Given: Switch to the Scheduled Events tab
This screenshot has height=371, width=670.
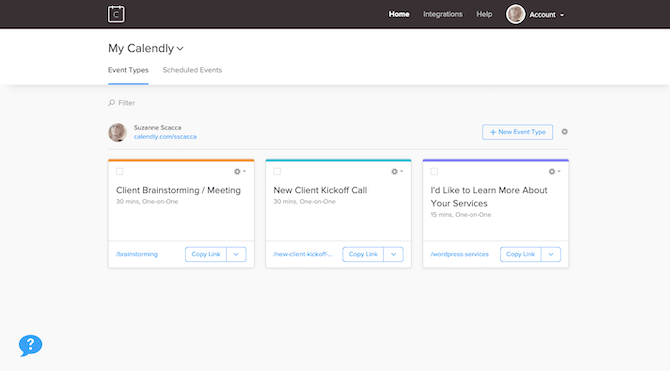Looking at the screenshot, I should click(192, 70).
